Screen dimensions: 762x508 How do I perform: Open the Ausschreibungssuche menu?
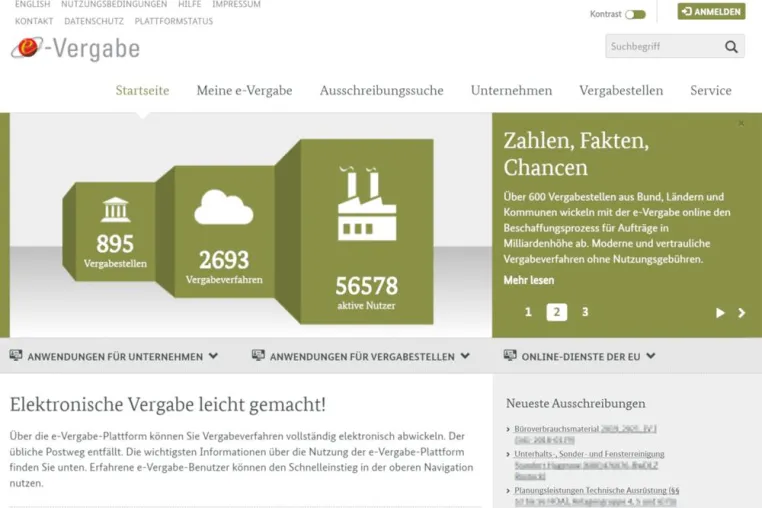[381, 90]
